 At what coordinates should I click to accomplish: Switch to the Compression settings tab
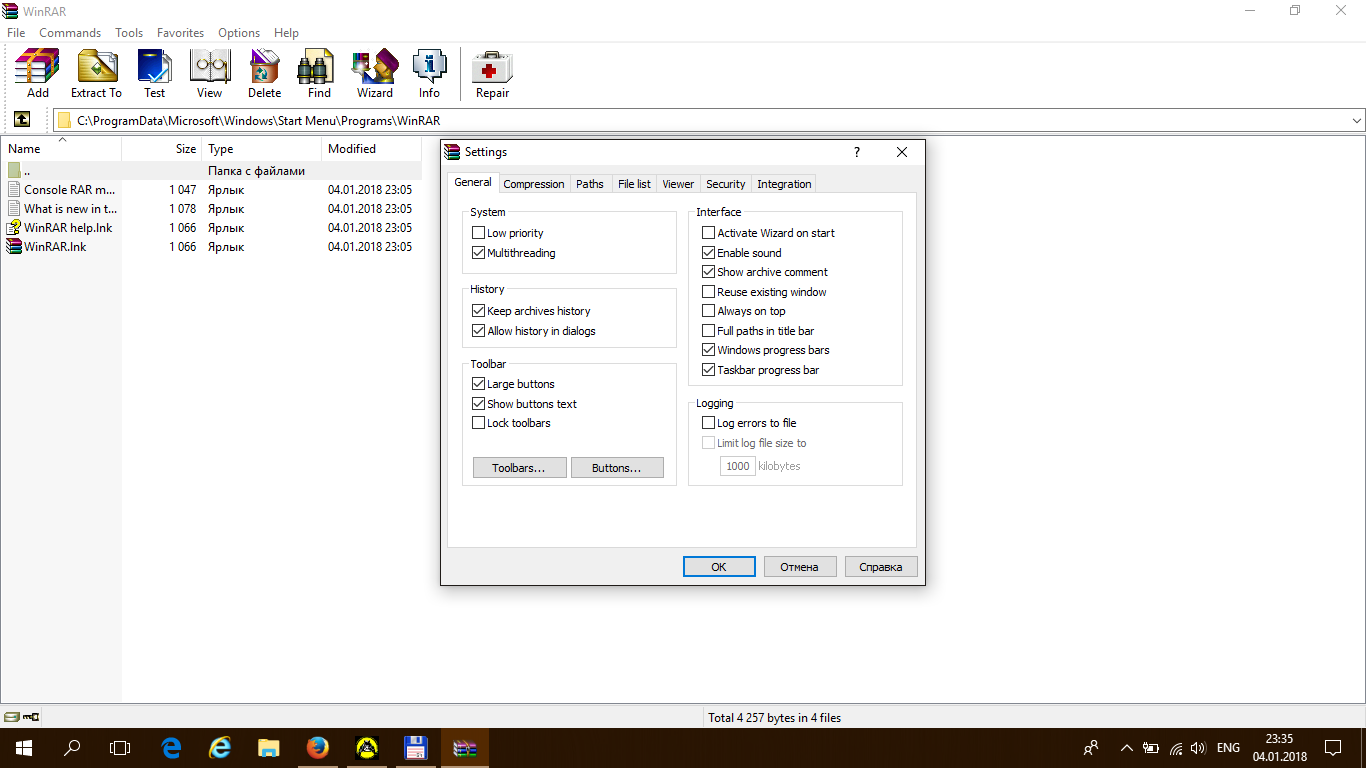pos(533,183)
